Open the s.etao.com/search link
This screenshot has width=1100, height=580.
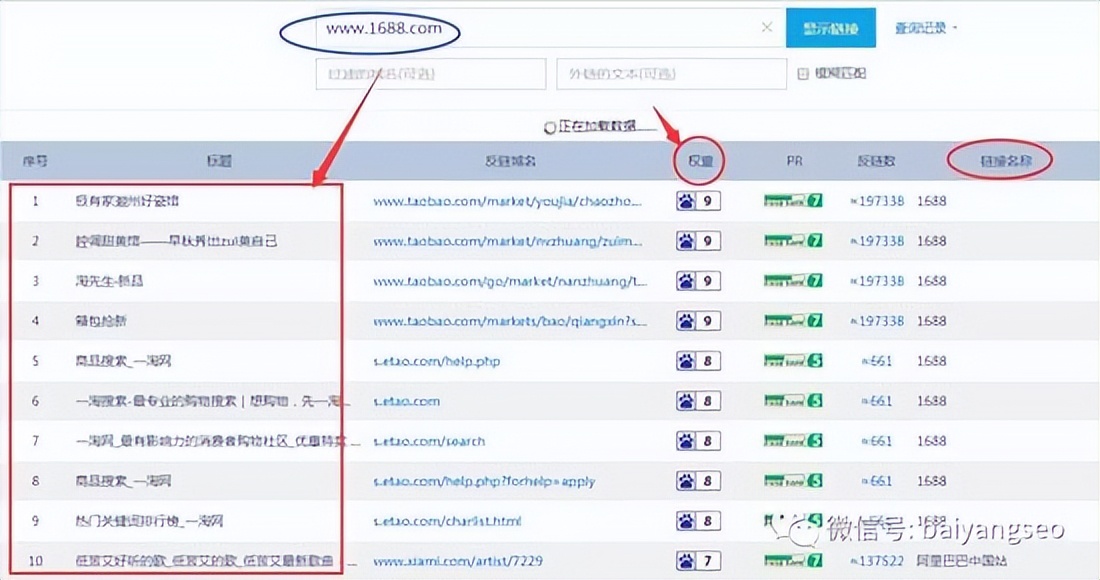tap(433, 440)
